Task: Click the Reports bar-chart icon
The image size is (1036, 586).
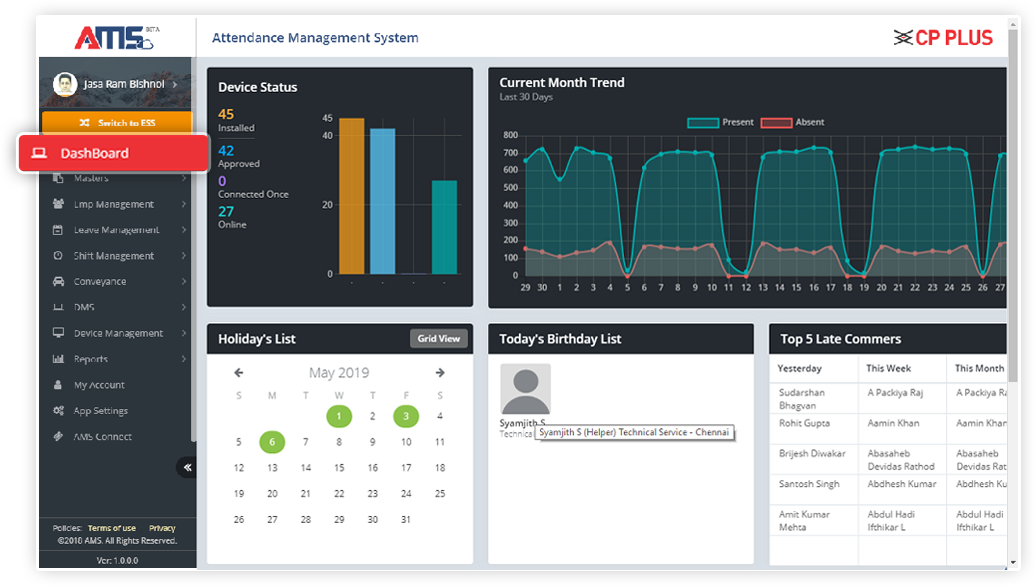Action: 58,359
